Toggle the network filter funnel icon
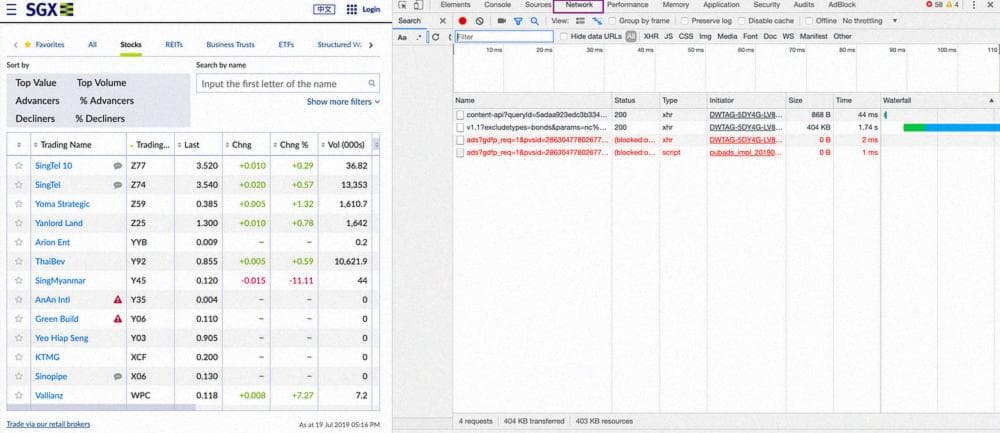 click(x=518, y=21)
